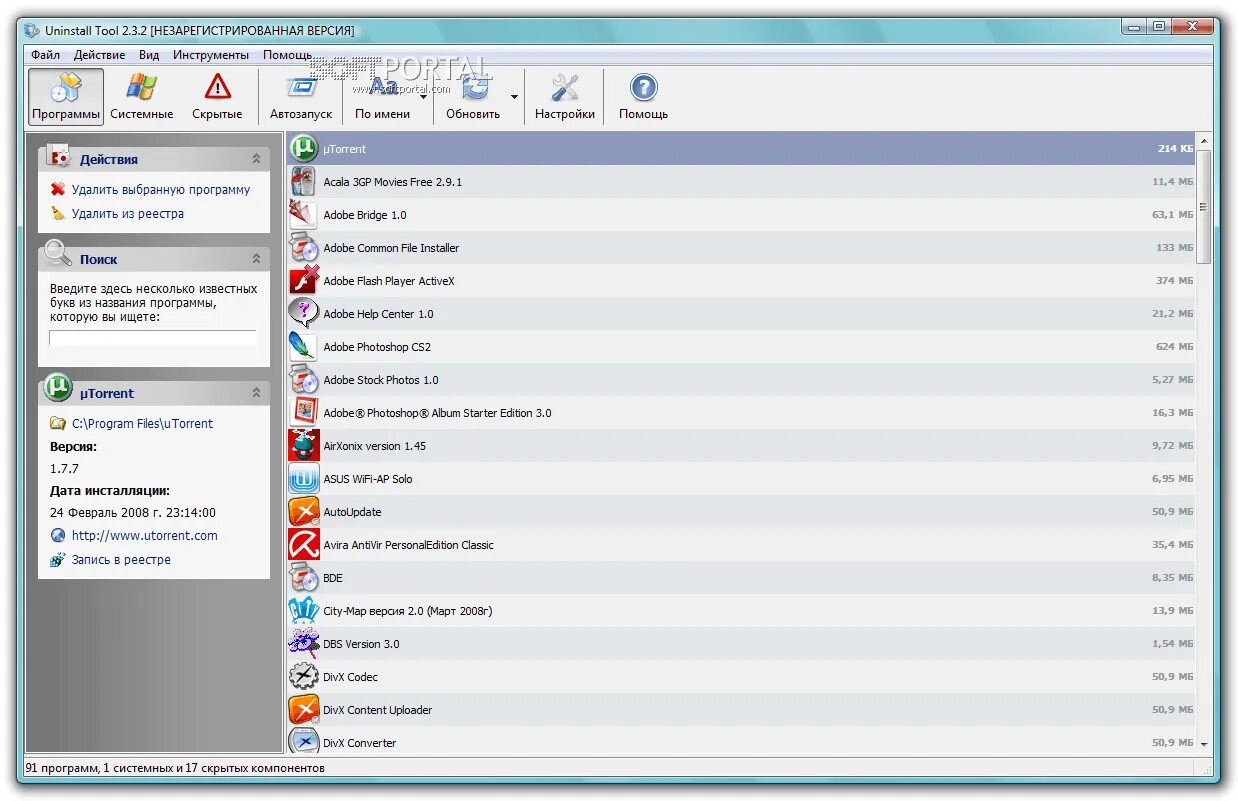Screen dimensions: 1238x801
Task: Click the program list vertical scrollbar thumb
Action: [1203, 206]
